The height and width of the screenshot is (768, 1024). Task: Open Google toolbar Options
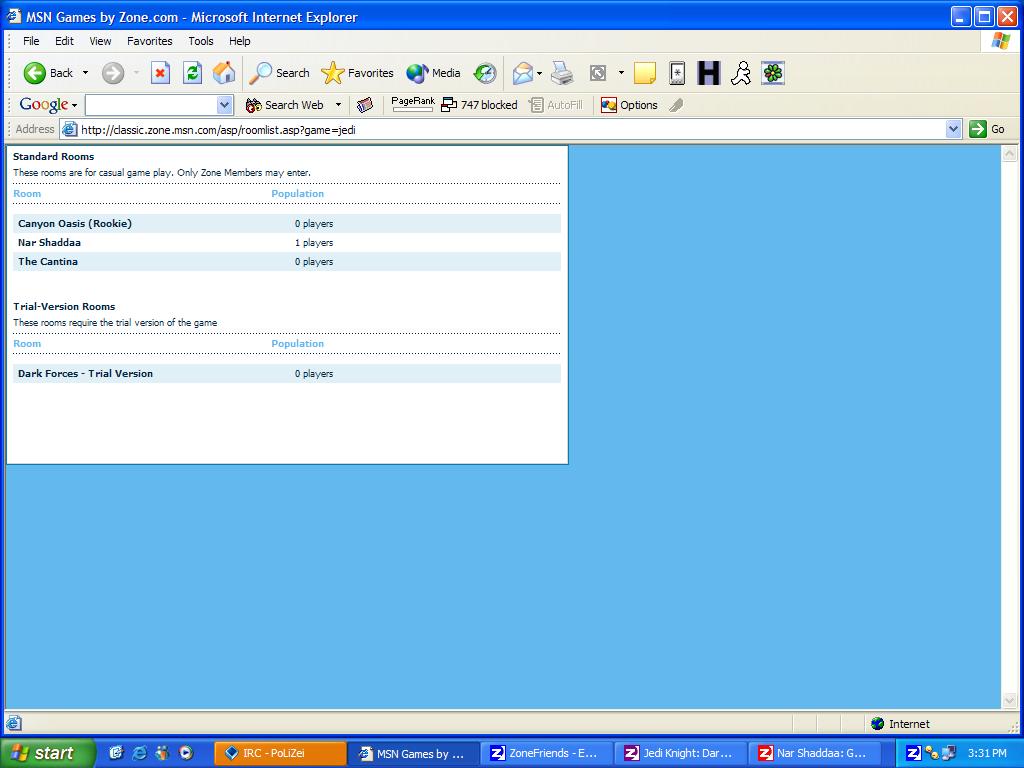(x=630, y=105)
